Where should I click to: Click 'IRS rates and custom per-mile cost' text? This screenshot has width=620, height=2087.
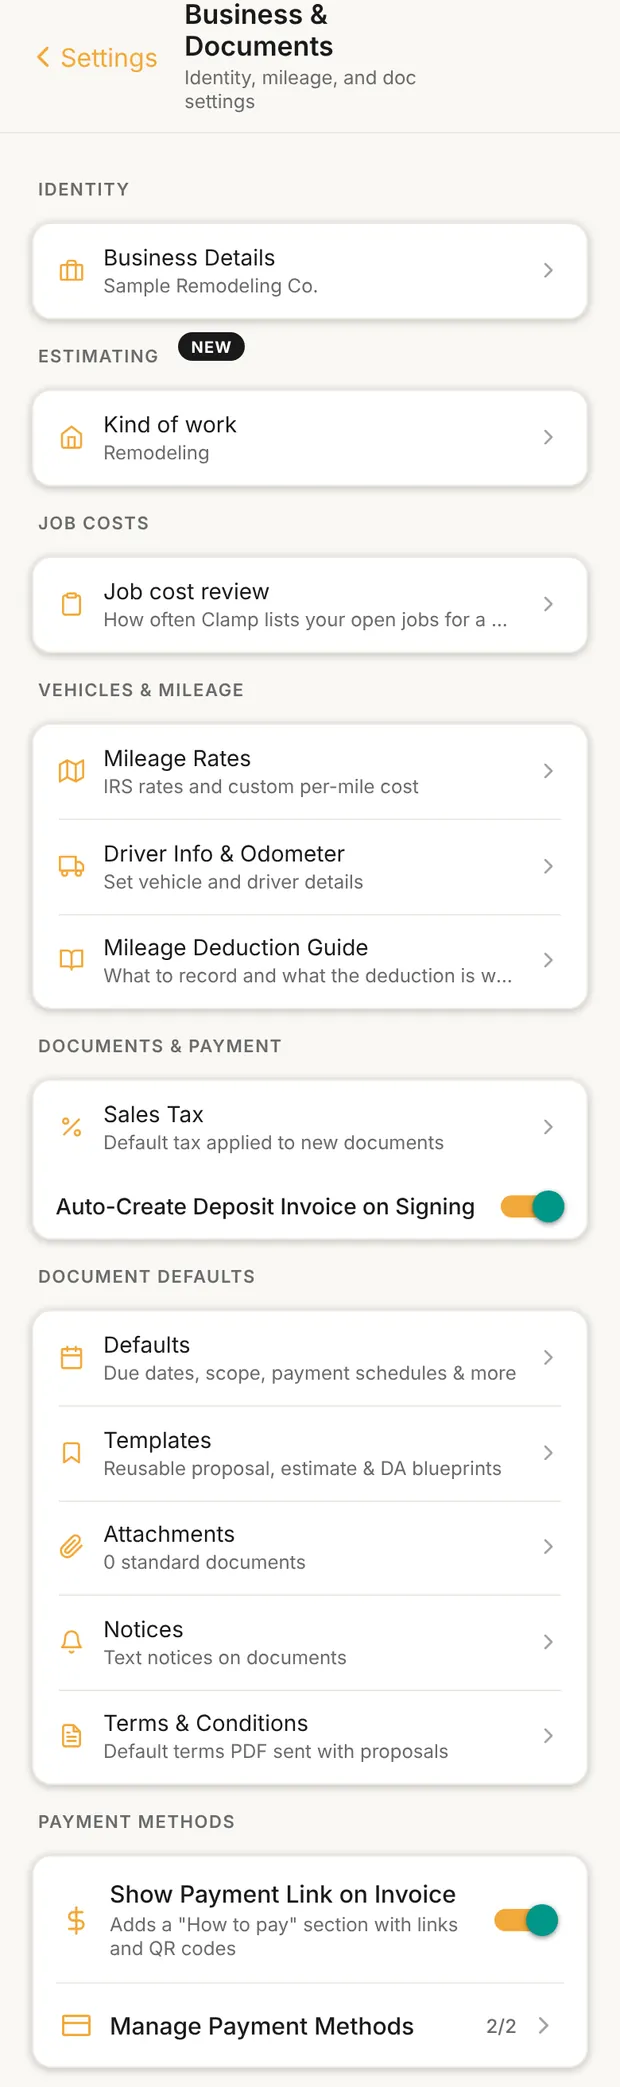click(x=261, y=787)
